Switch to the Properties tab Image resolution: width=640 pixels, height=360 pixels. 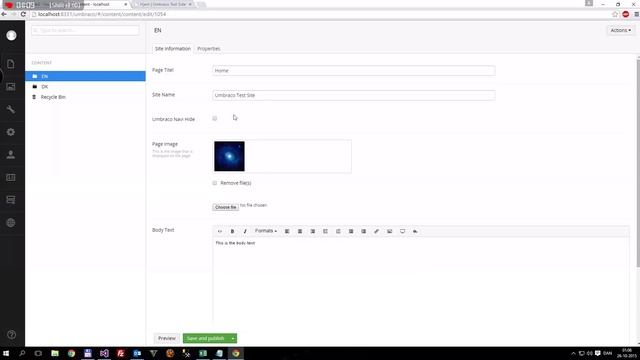[209, 49]
